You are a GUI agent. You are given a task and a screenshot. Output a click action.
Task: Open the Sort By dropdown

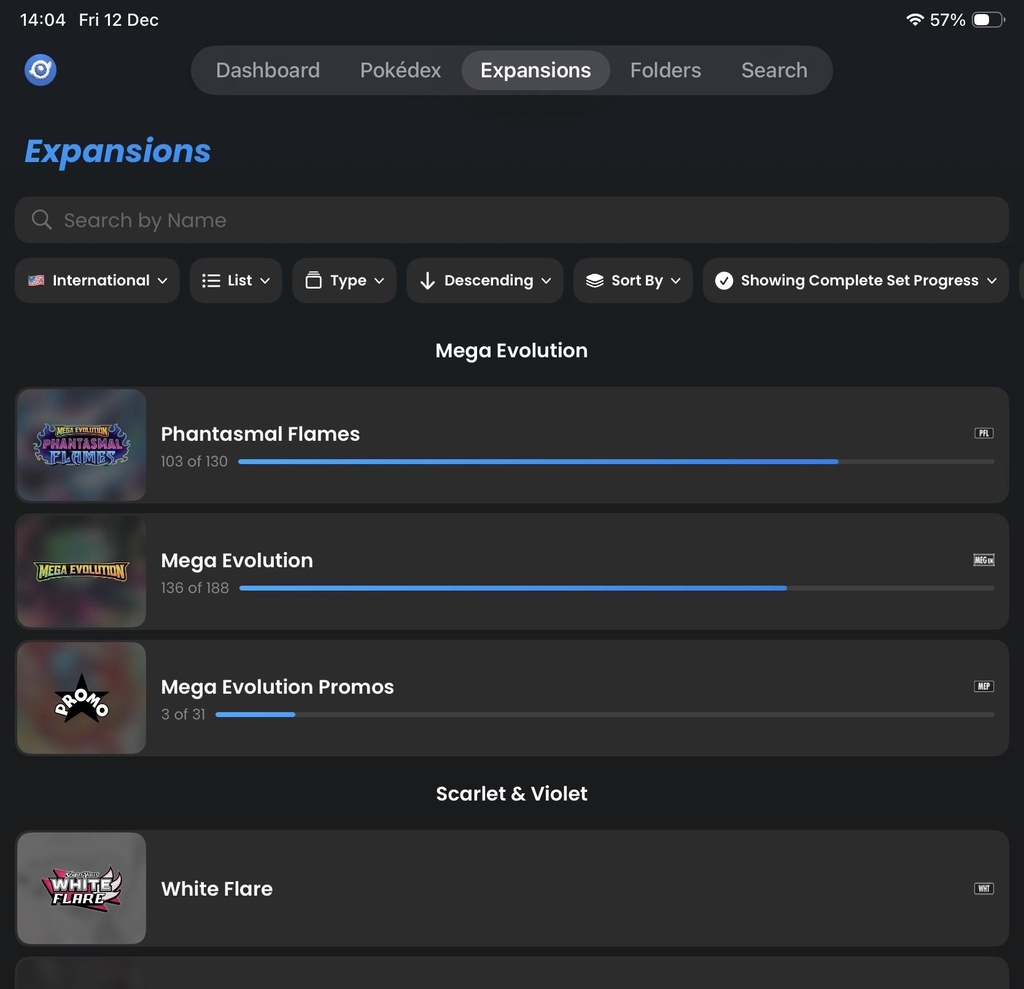pyautogui.click(x=633, y=281)
